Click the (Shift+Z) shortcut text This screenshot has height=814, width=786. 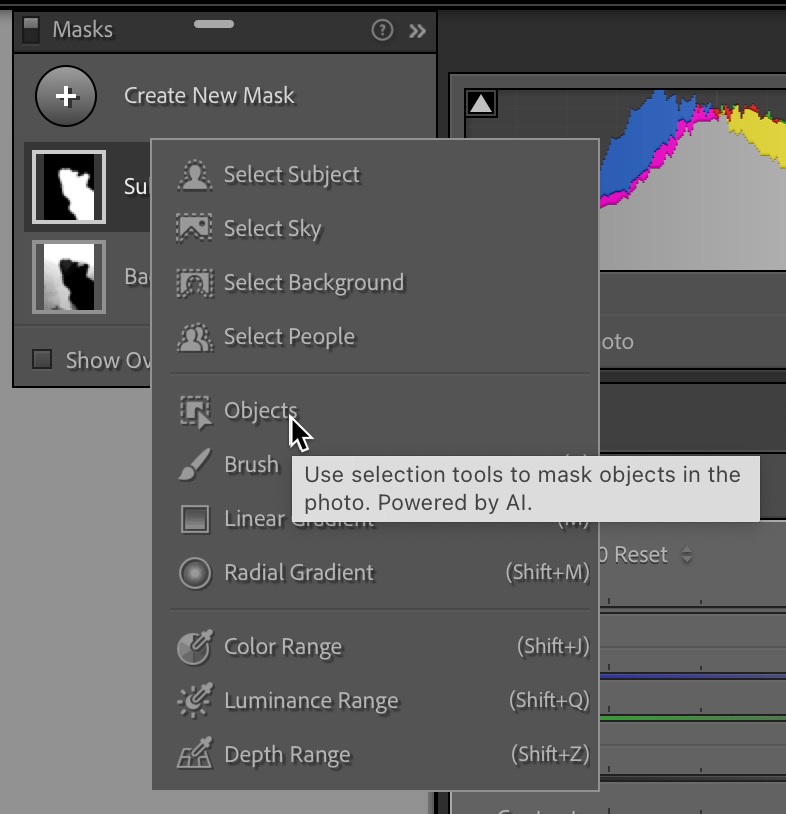coord(550,754)
